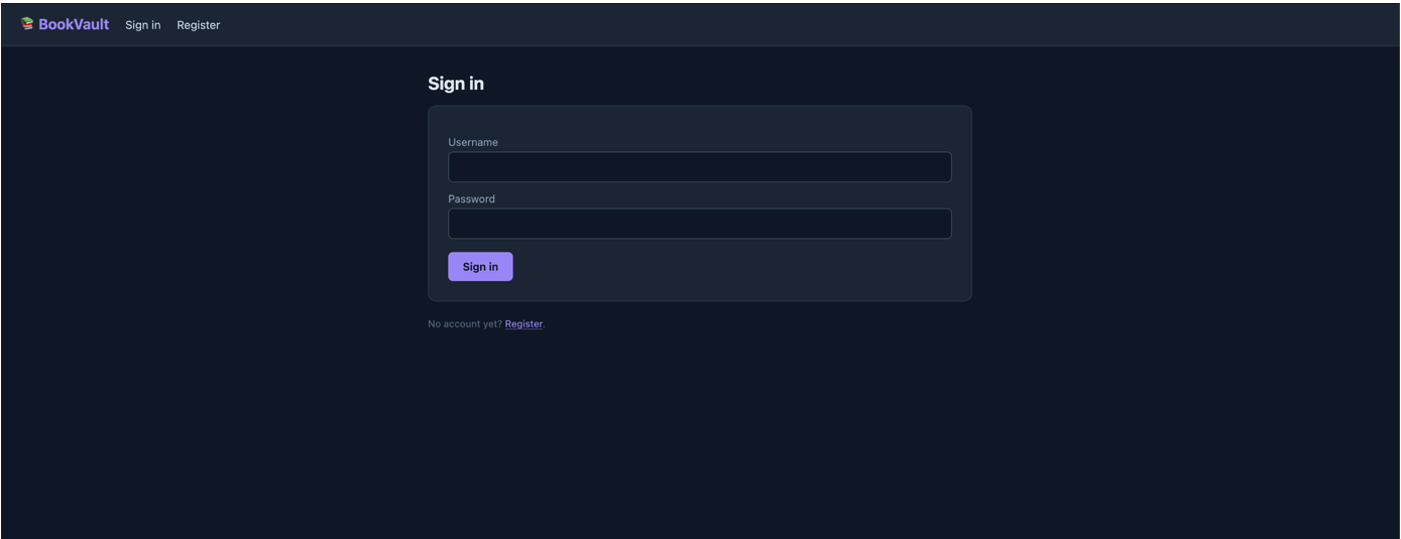Open Register from the top navigation
1401x539 pixels.
(198, 25)
